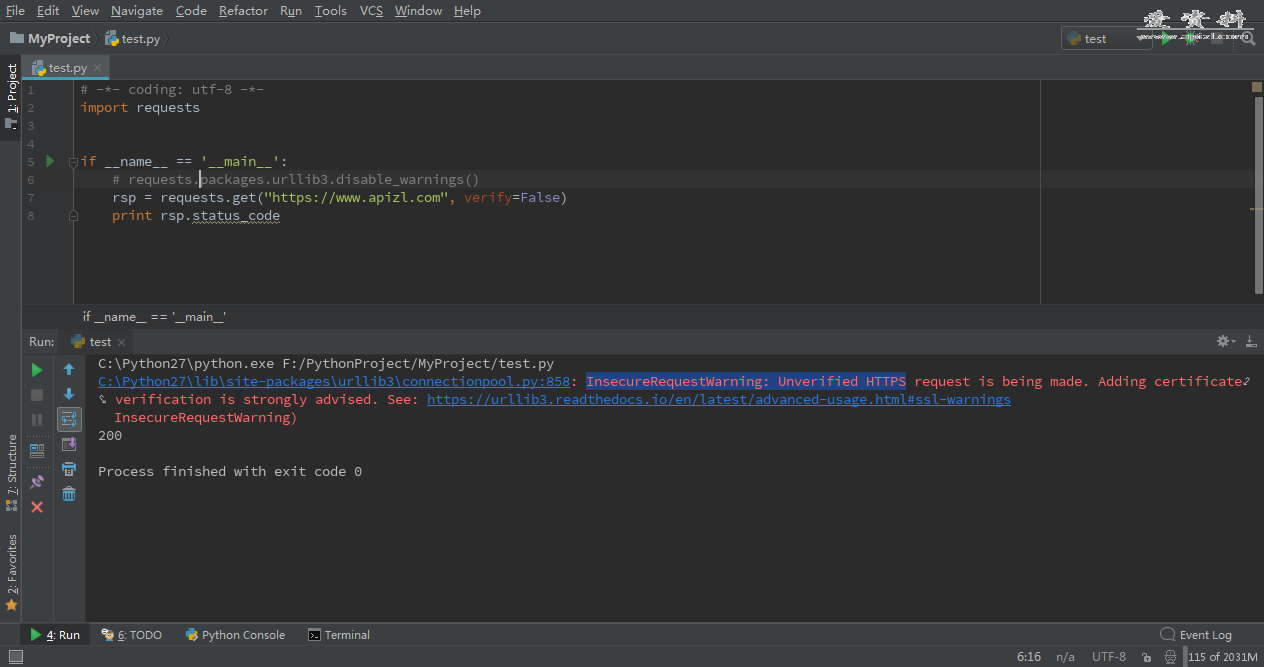Check memory usage indicator 115 of 2031M
The height and width of the screenshot is (667, 1264).
click(1220, 656)
